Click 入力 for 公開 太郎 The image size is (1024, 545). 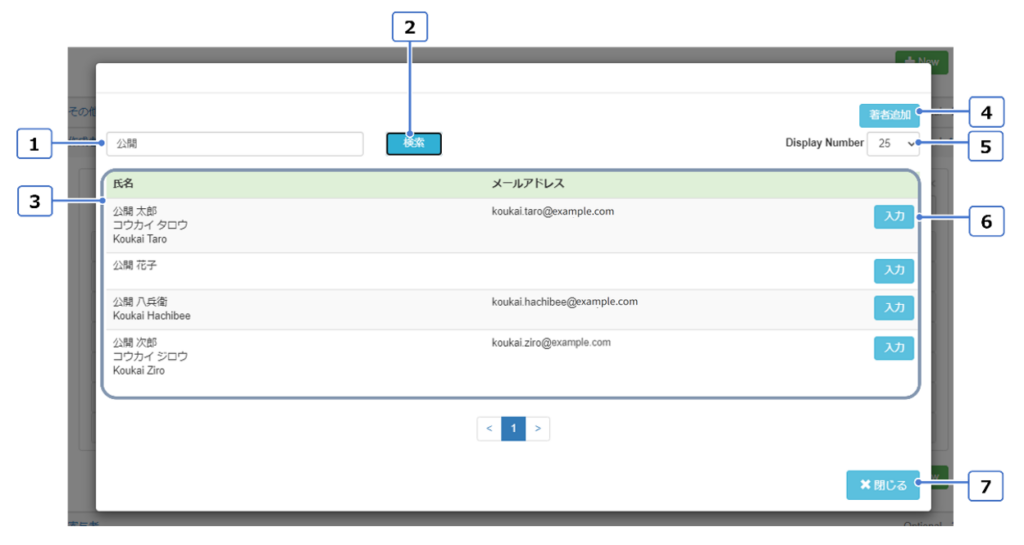893,218
